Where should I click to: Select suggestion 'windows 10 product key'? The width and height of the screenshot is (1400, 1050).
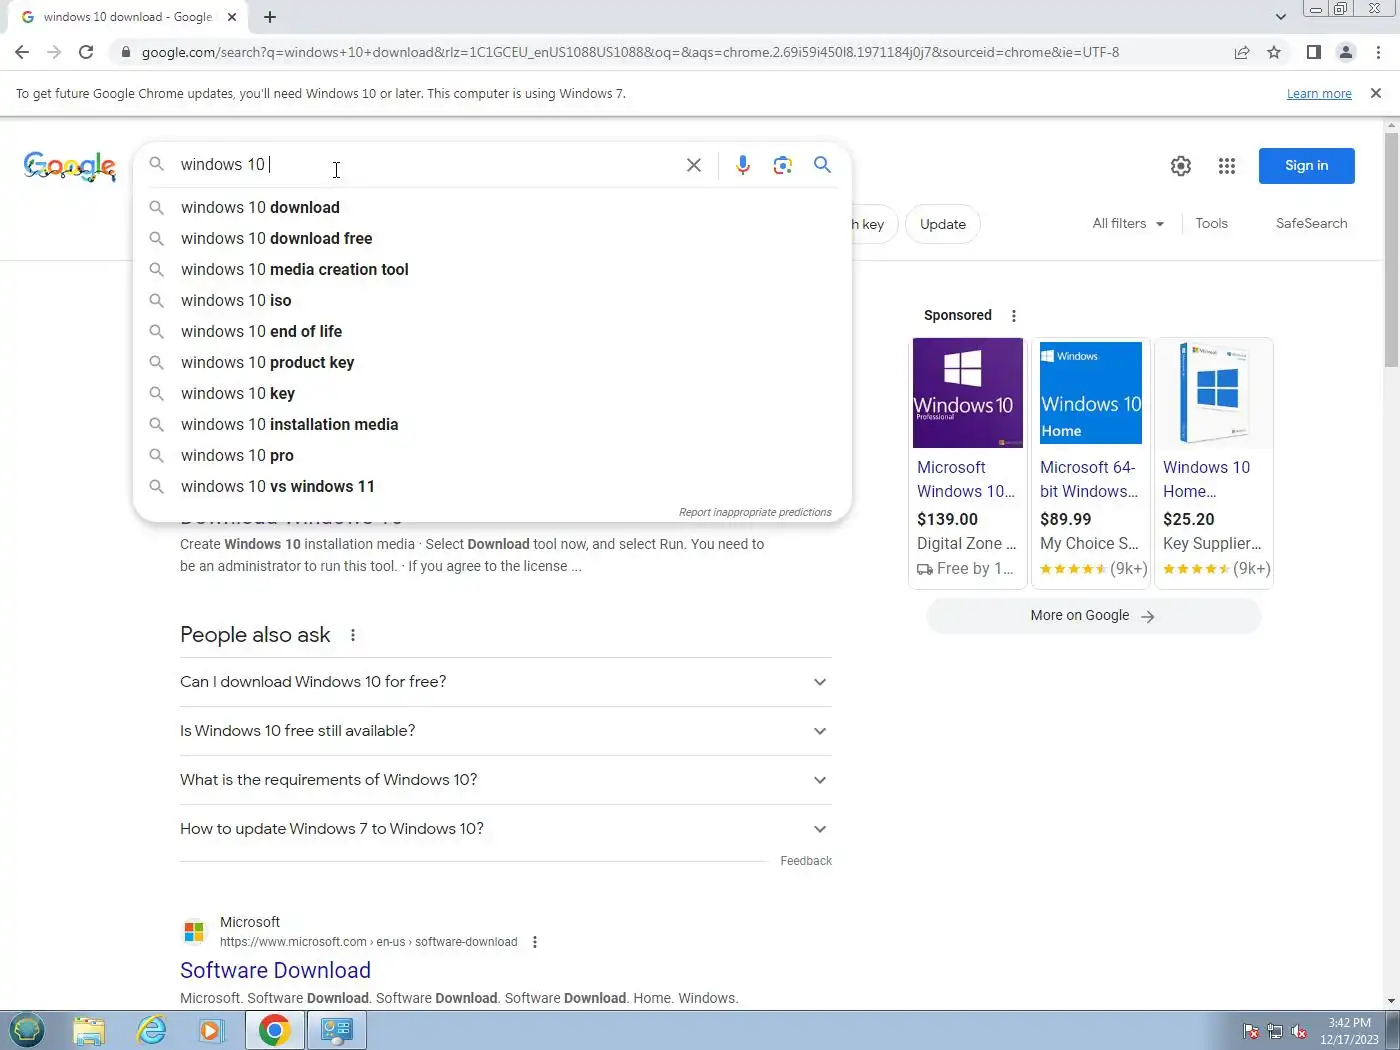point(492,363)
